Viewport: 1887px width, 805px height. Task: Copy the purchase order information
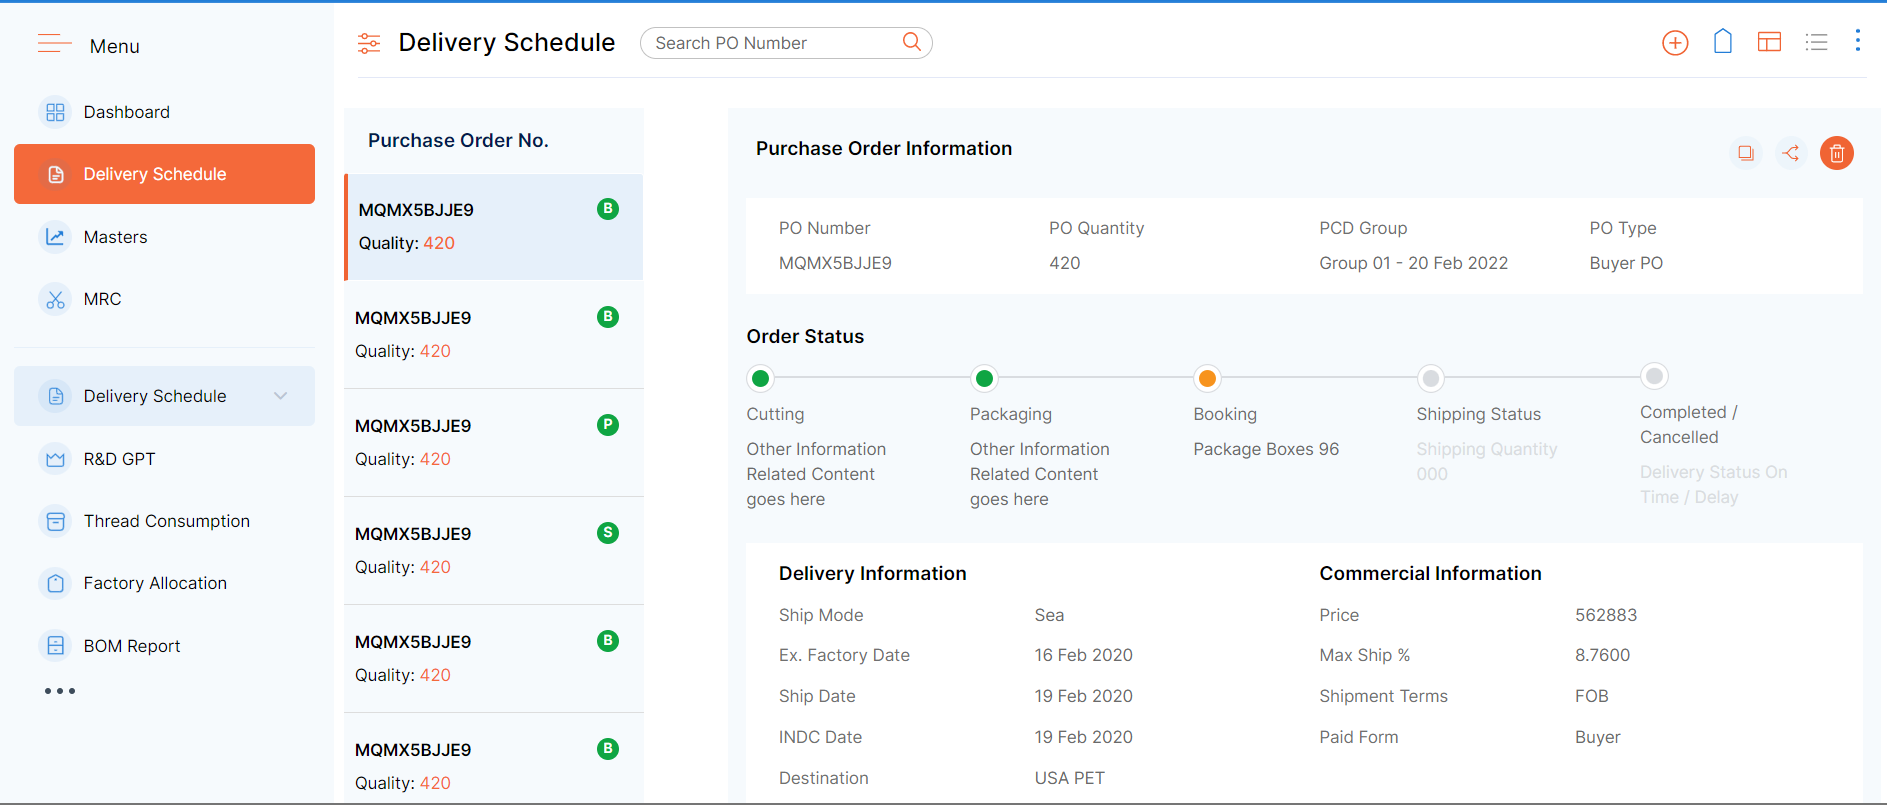tap(1745, 153)
